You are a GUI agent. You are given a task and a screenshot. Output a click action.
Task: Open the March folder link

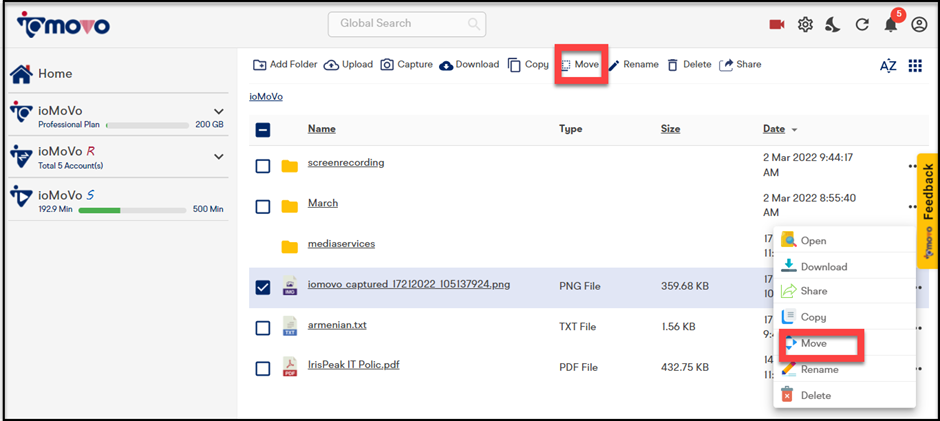[323, 203]
